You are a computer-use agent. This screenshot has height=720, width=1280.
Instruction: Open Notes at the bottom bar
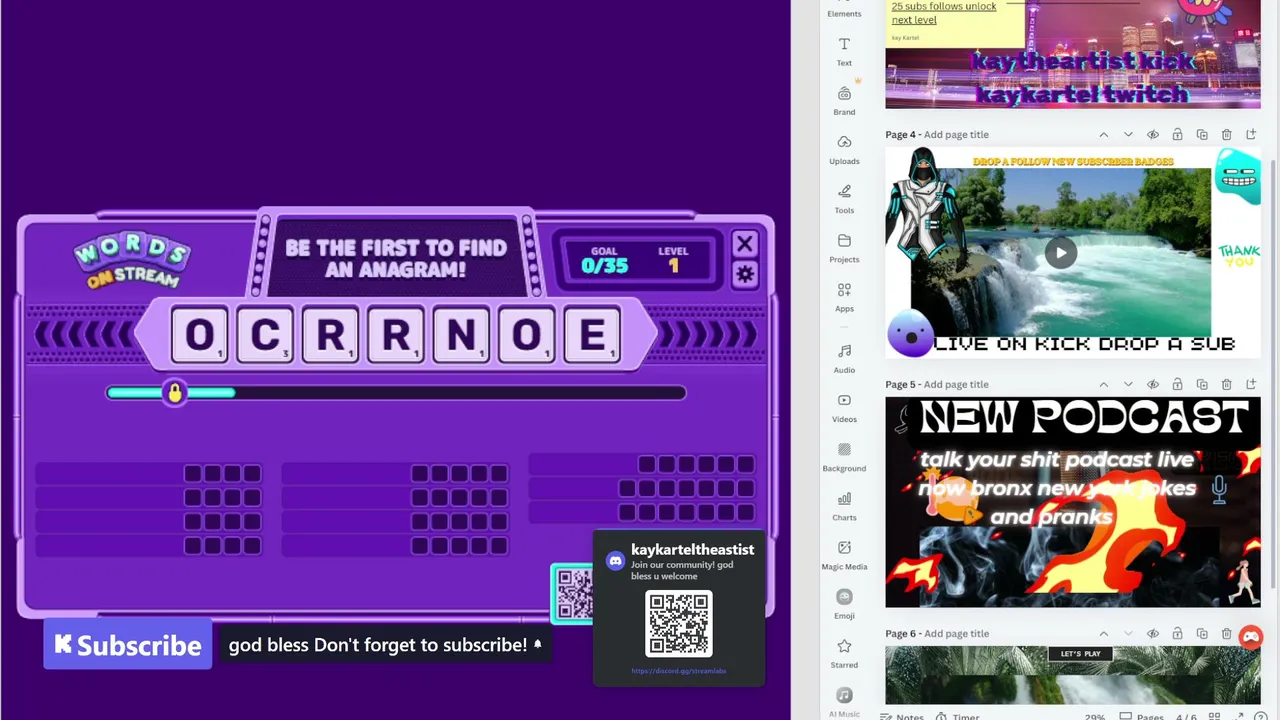click(902, 716)
